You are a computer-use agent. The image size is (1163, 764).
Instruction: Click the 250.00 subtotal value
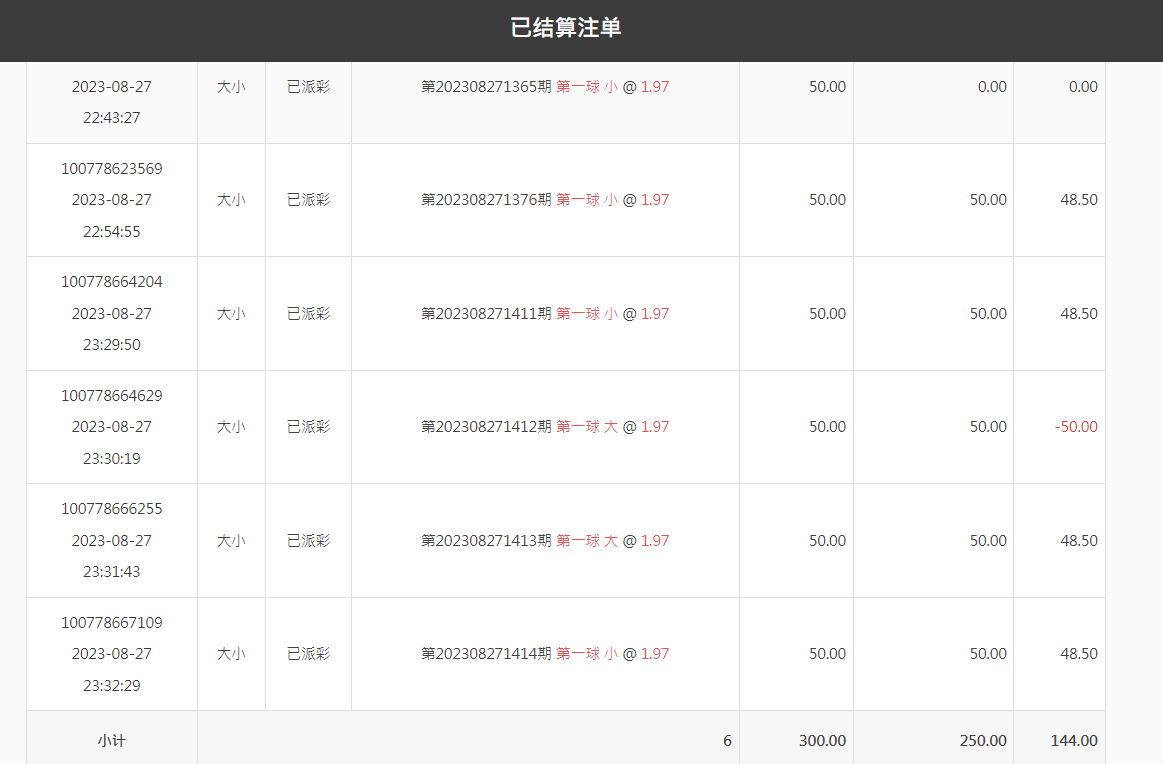tap(982, 741)
